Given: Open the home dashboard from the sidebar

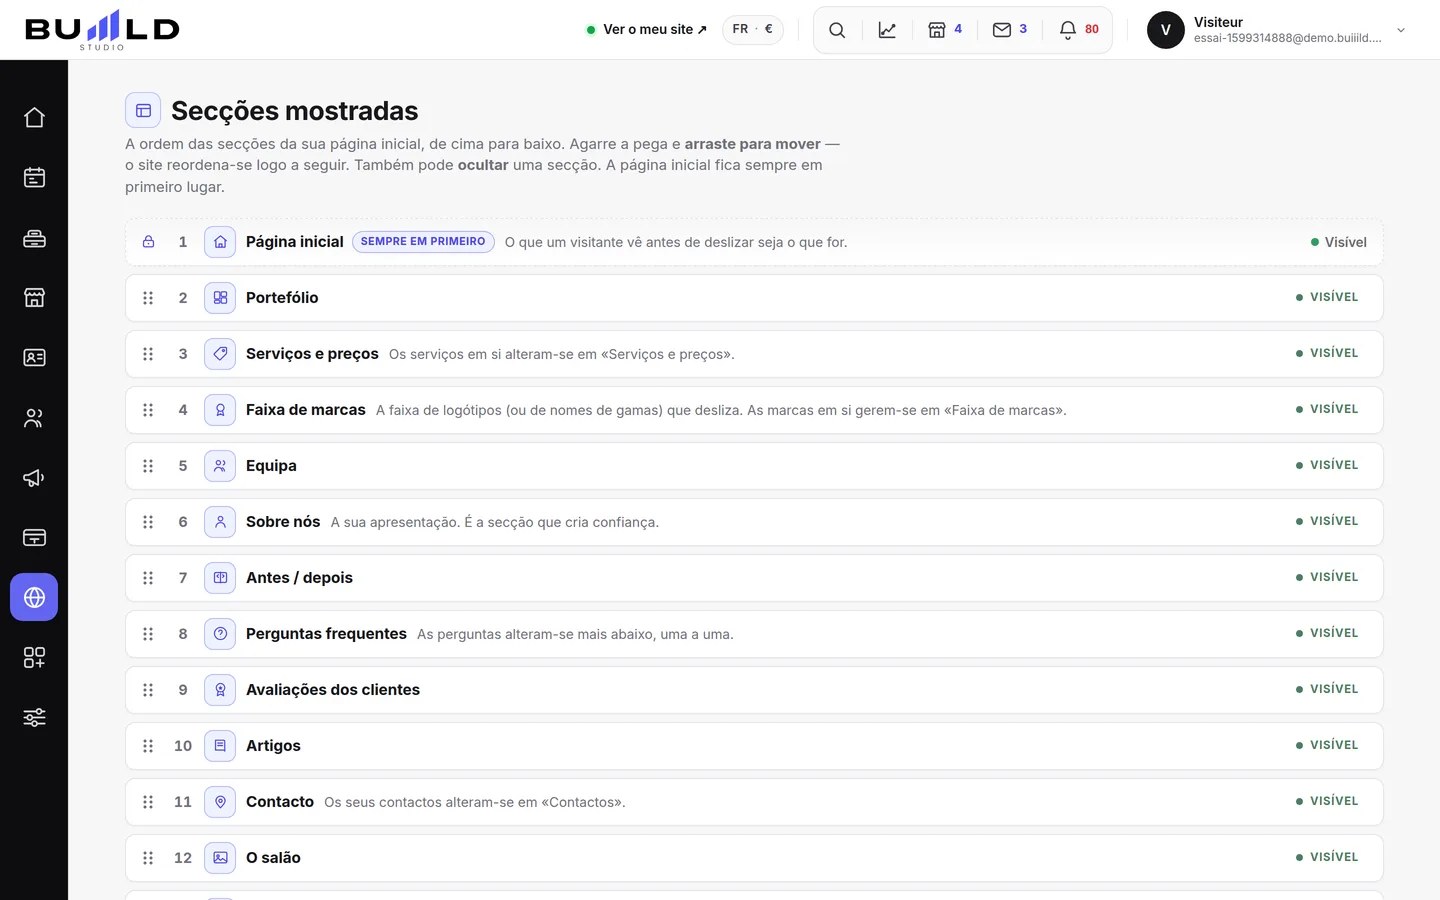Looking at the screenshot, I should point(34,117).
